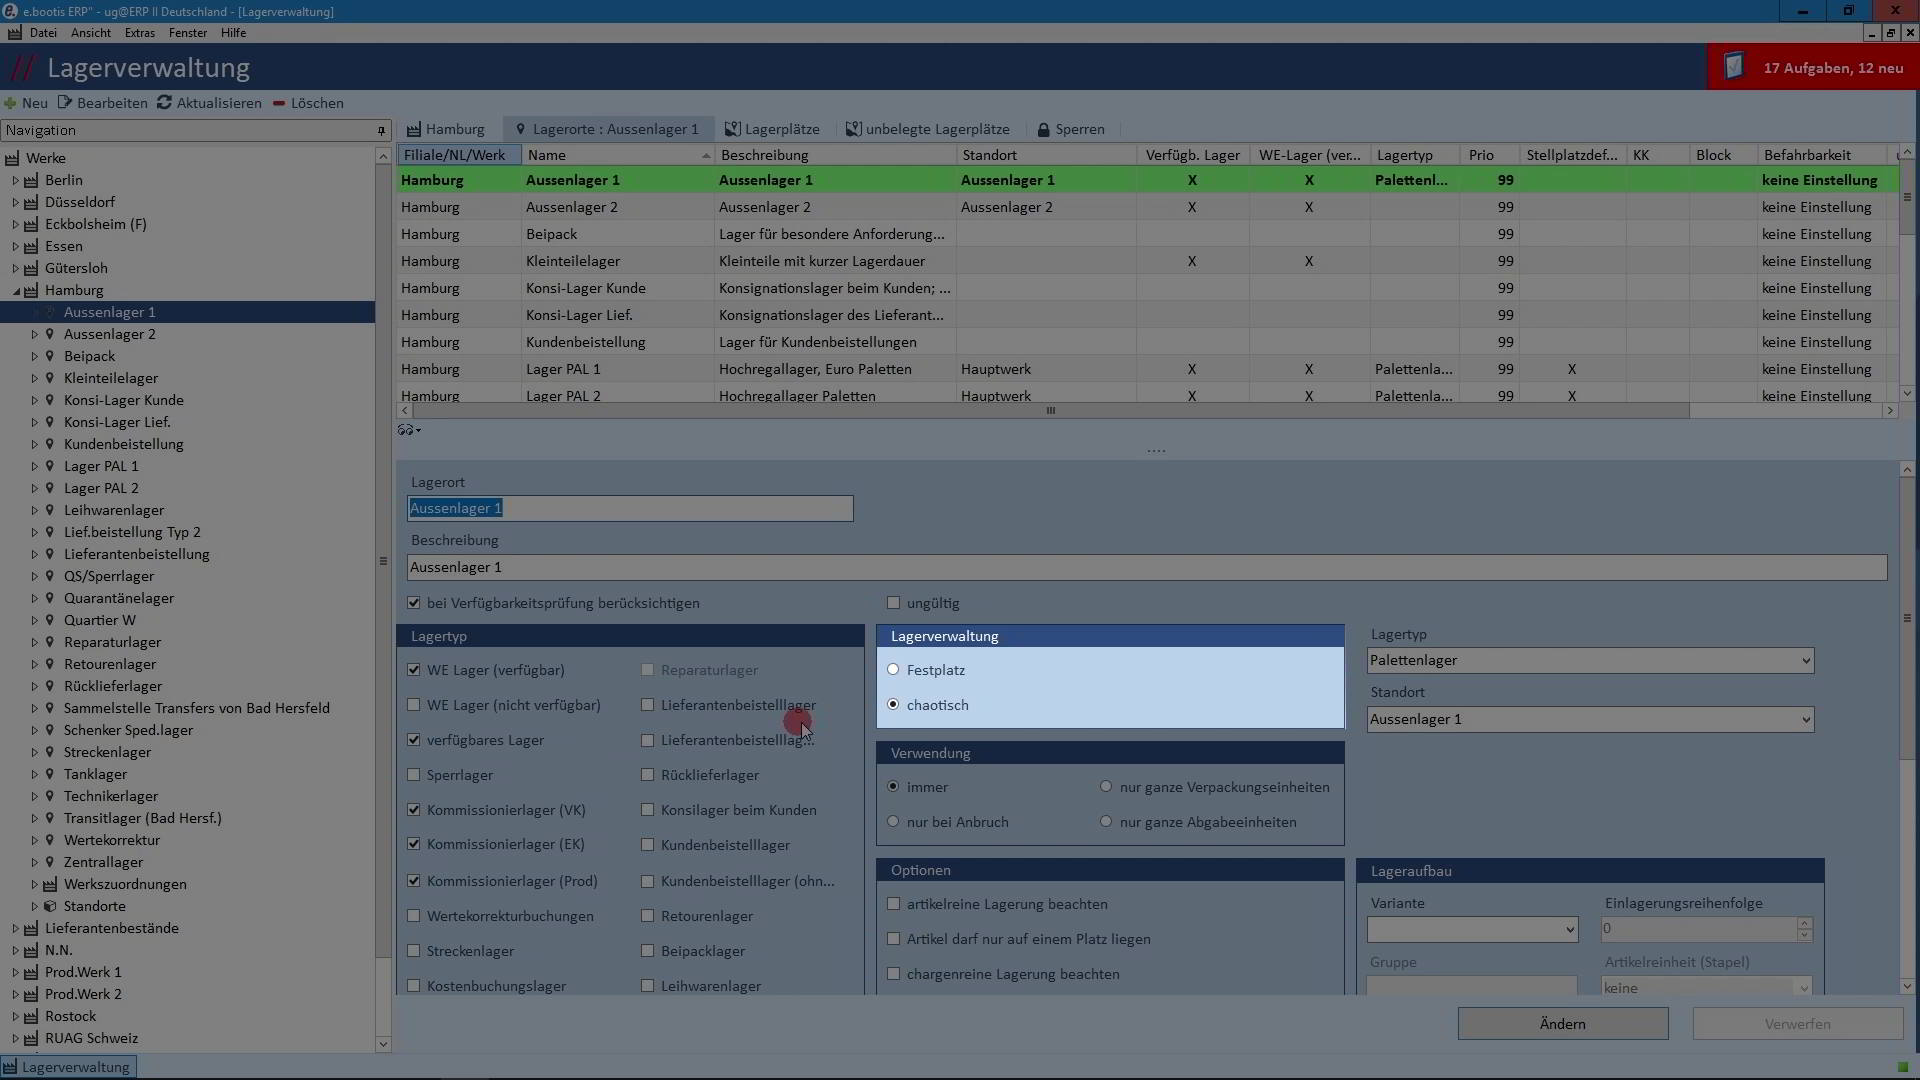Click location pin icon of Zentrallager
The height and width of the screenshot is (1080, 1920).
[x=50, y=862]
